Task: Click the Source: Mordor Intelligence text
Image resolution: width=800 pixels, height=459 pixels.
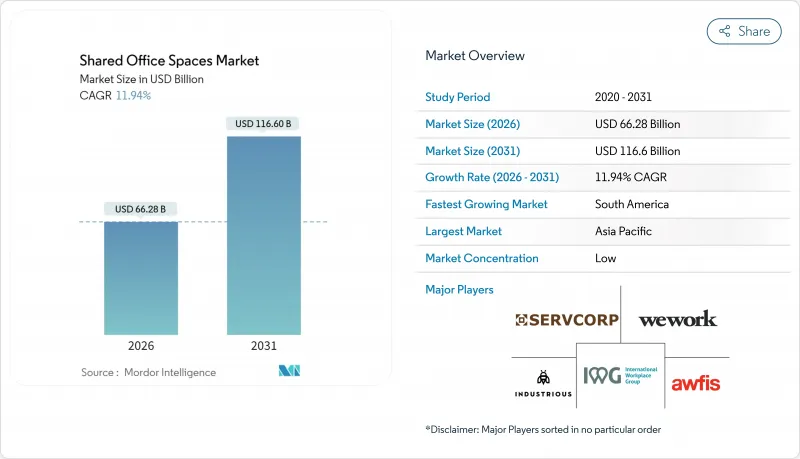Action: 148,372
